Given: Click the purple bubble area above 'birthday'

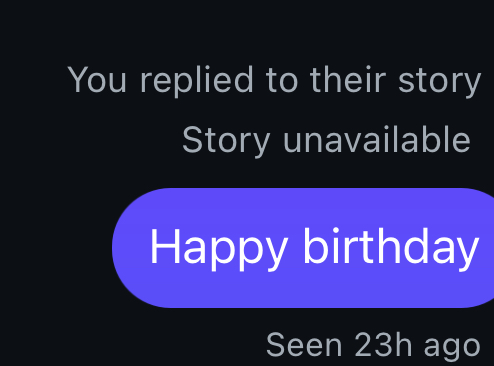Looking at the screenshot, I should 391,207.
